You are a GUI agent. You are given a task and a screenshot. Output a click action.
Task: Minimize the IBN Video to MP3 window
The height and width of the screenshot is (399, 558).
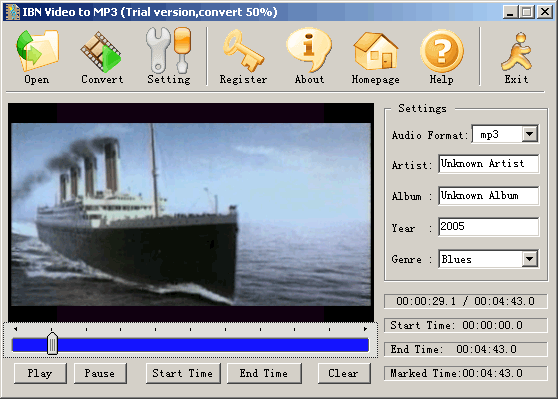pyautogui.click(x=510, y=12)
